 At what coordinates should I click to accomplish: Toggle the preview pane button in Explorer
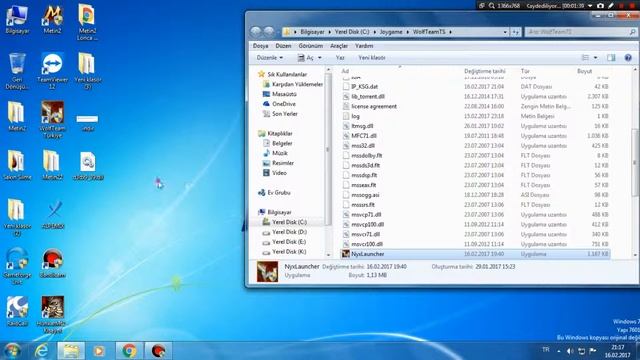point(611,58)
